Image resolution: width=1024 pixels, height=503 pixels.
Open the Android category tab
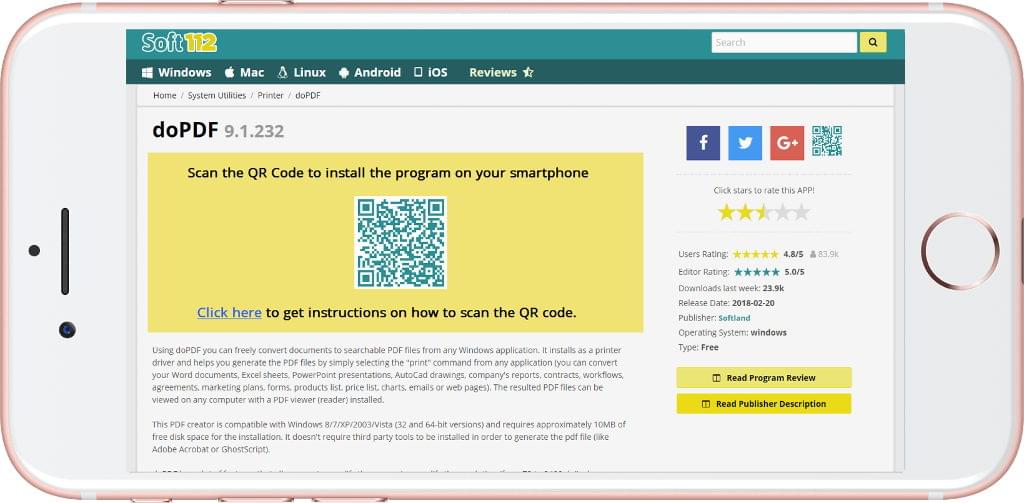point(370,72)
